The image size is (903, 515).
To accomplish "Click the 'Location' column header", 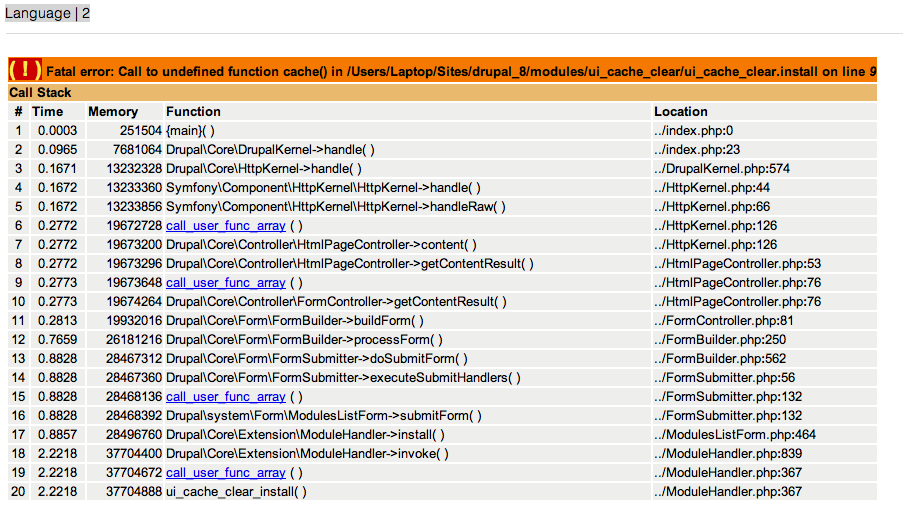I will 681,112.
